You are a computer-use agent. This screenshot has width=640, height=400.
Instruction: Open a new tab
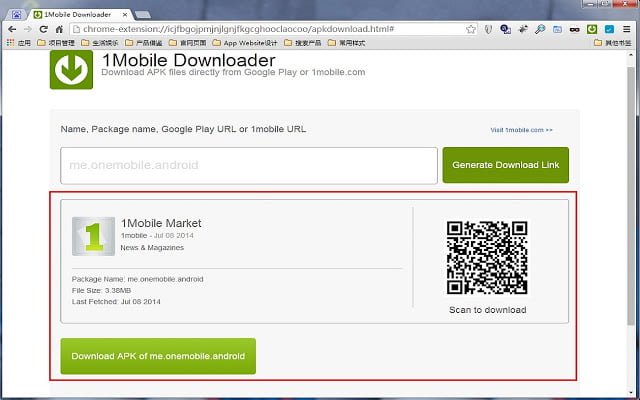(142, 15)
